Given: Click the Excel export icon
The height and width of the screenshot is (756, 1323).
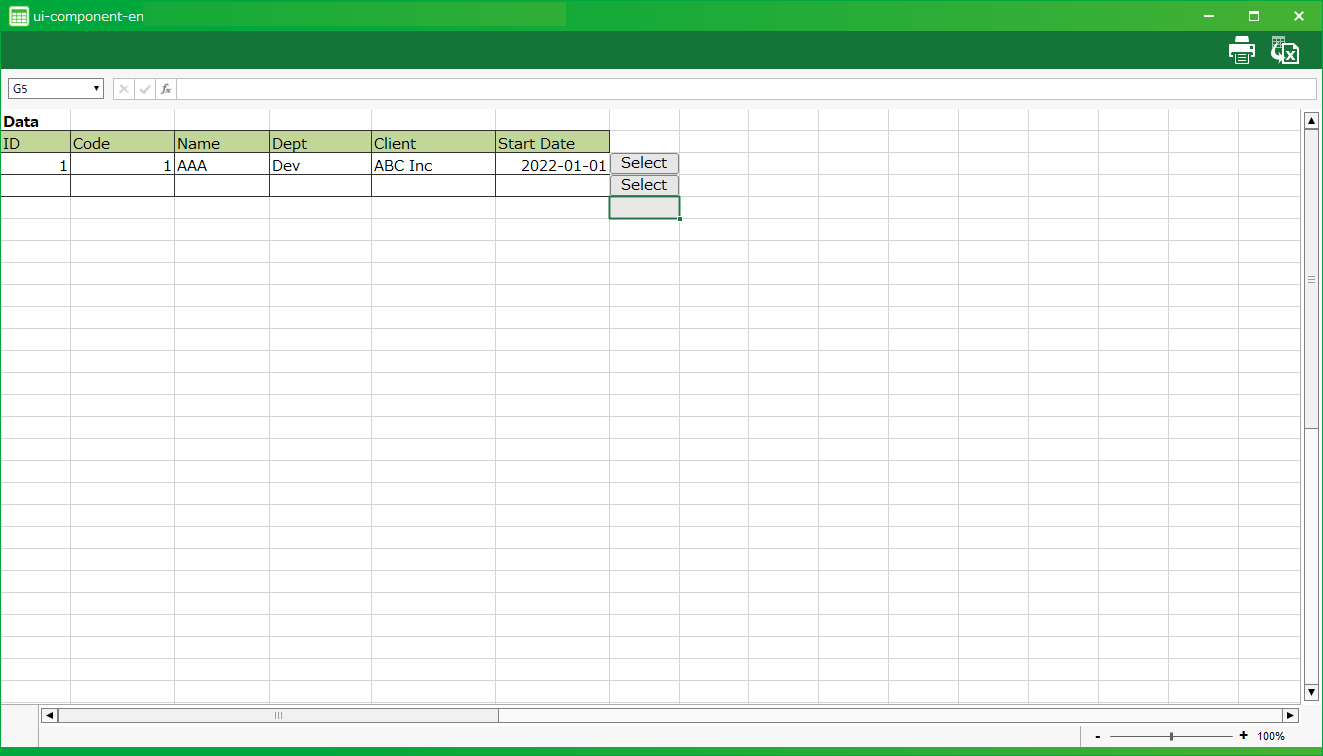Looking at the screenshot, I should pos(1284,50).
